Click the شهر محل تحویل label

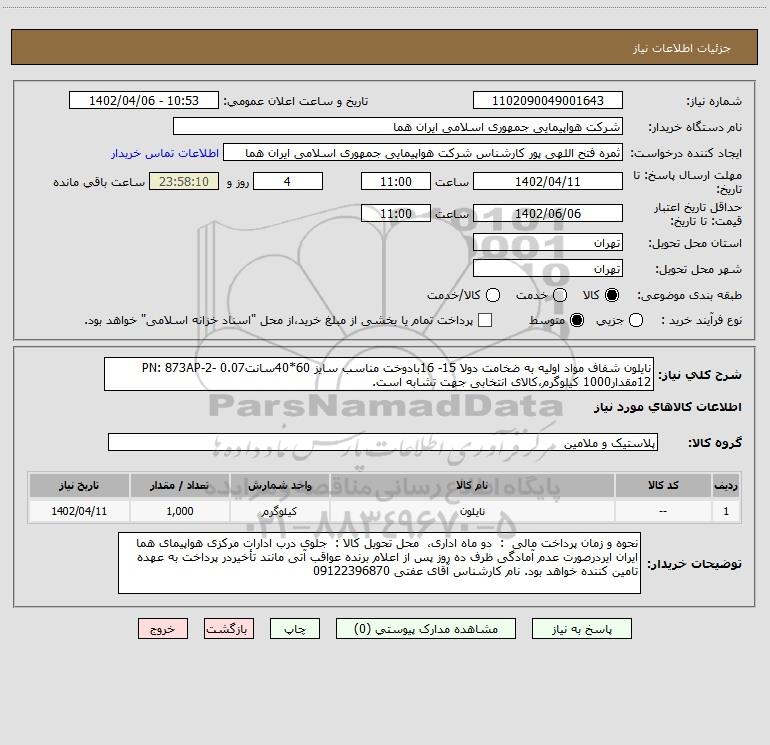point(699,269)
